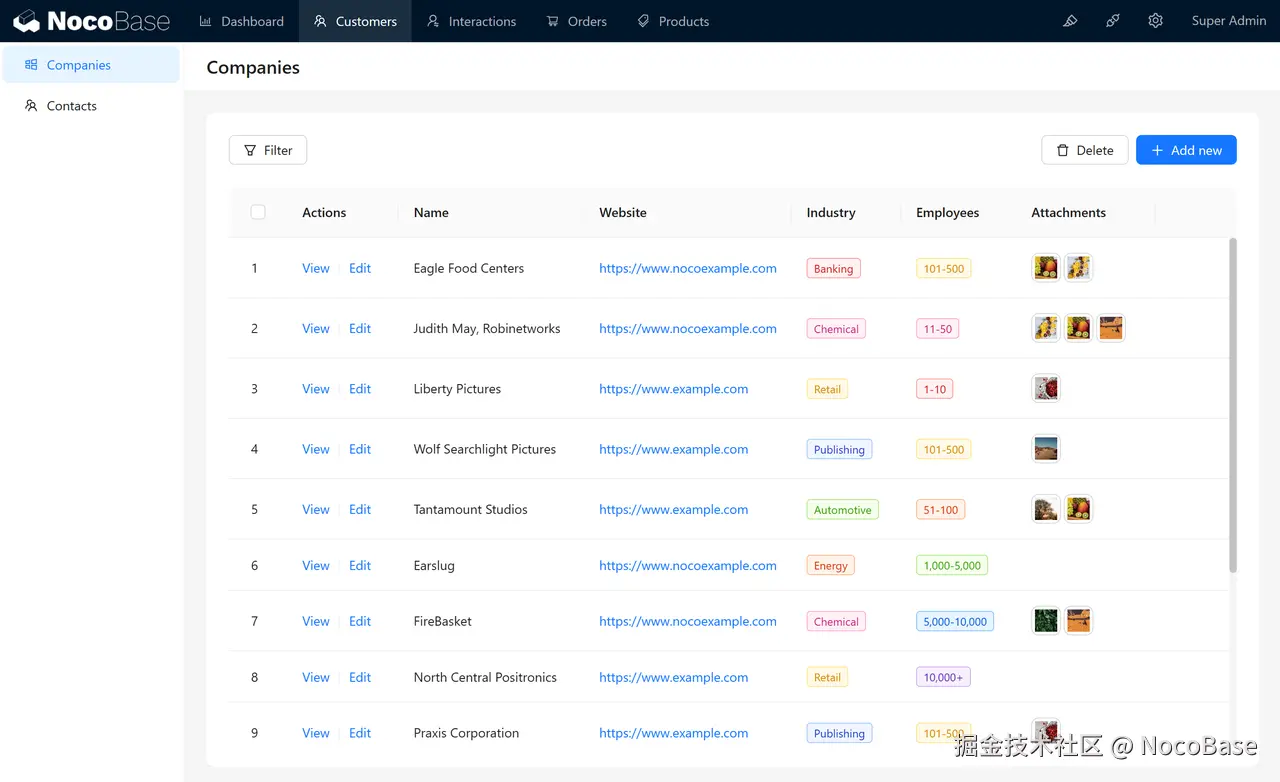Viewport: 1280px width, 782px height.
Task: Open Eagle Food Centers website link
Action: 688,268
